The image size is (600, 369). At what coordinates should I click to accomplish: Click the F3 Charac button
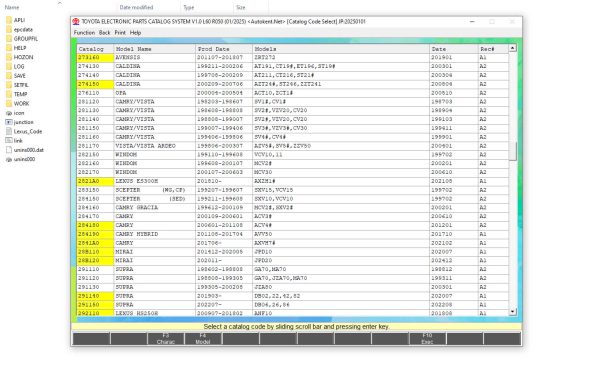click(166, 339)
